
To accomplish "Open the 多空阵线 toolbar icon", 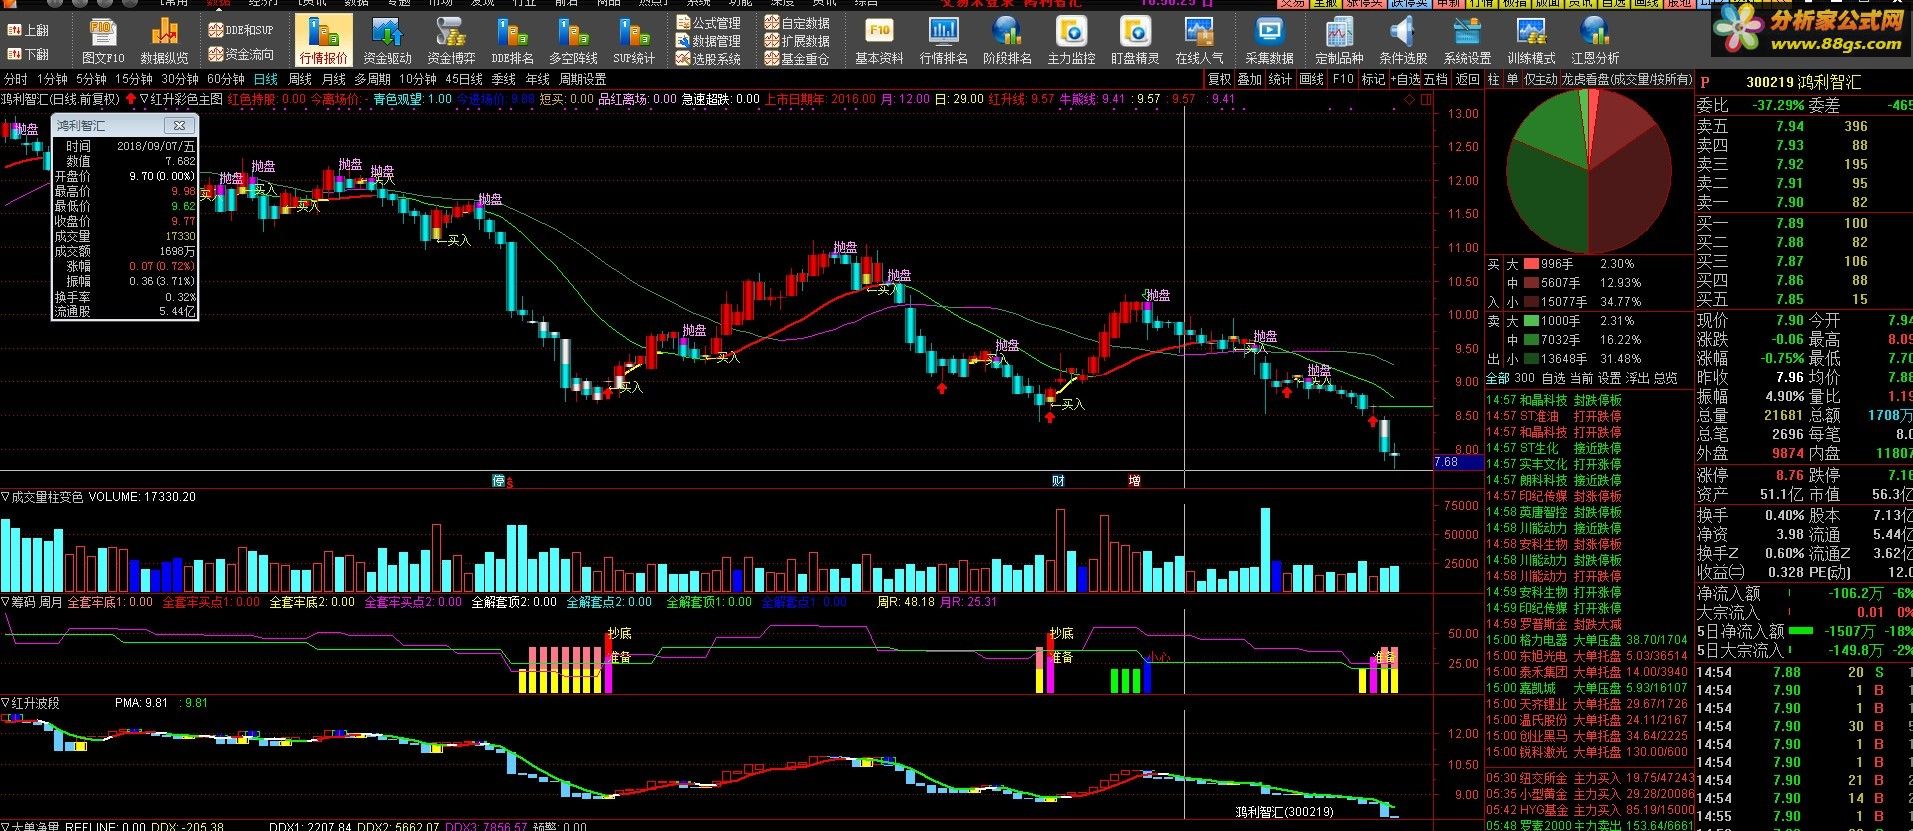I will click(573, 41).
